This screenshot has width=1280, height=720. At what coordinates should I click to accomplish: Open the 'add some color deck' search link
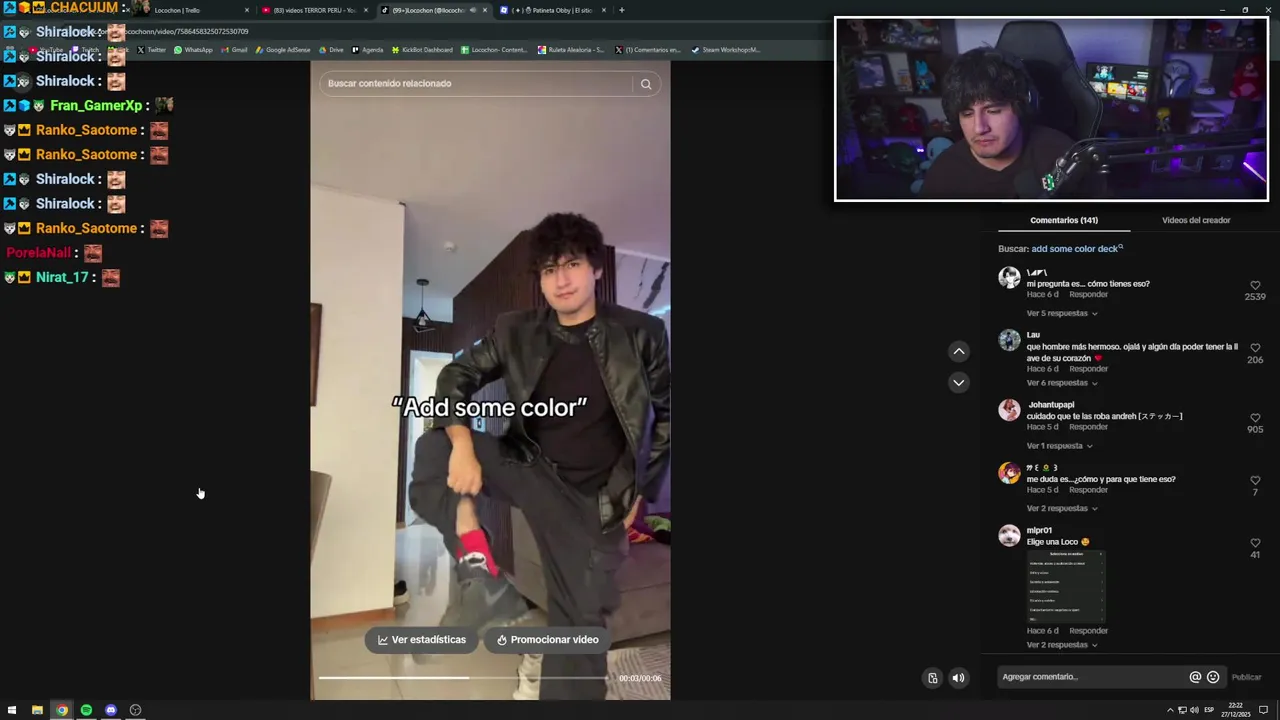(x=1076, y=249)
